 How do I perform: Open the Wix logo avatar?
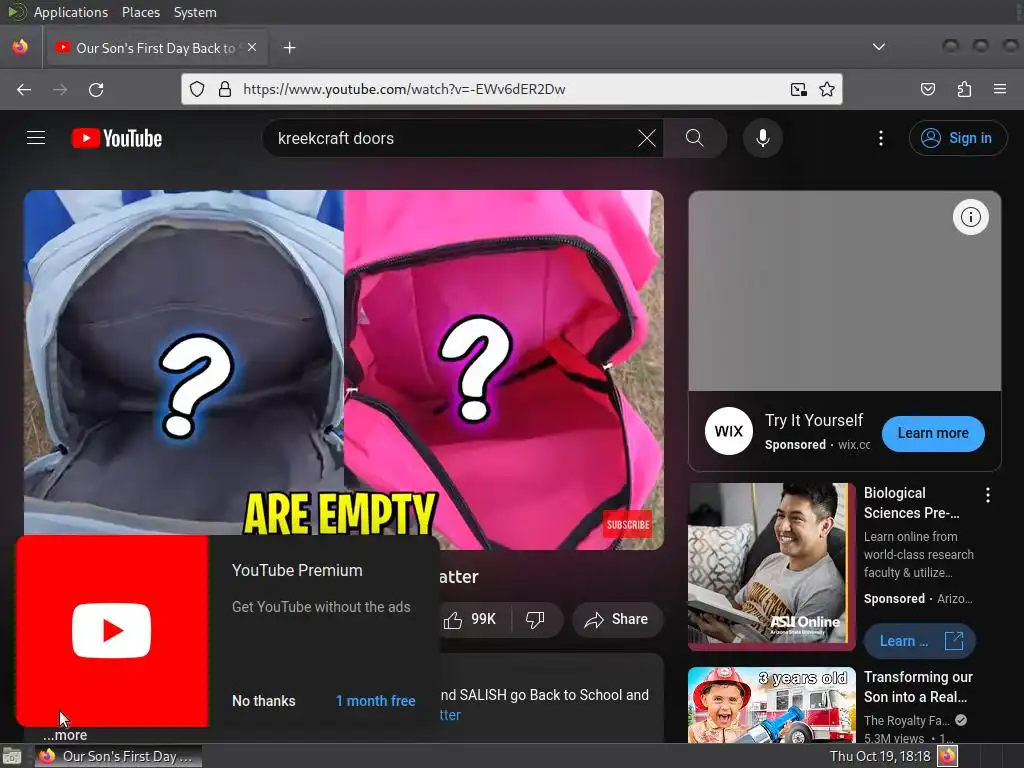click(x=728, y=431)
